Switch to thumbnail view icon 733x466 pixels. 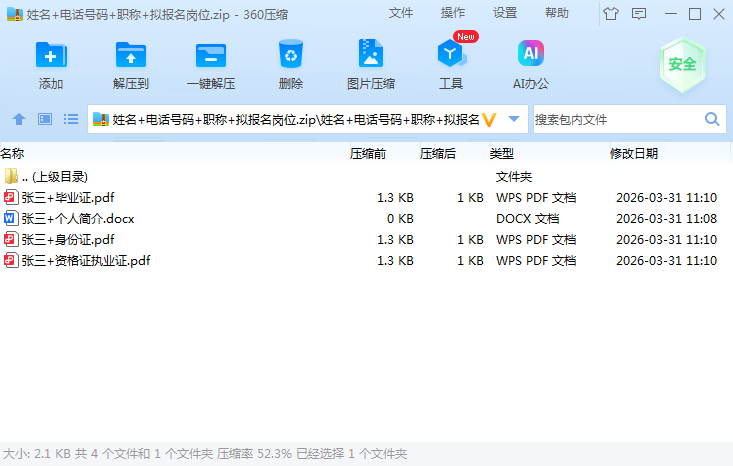click(x=45, y=119)
